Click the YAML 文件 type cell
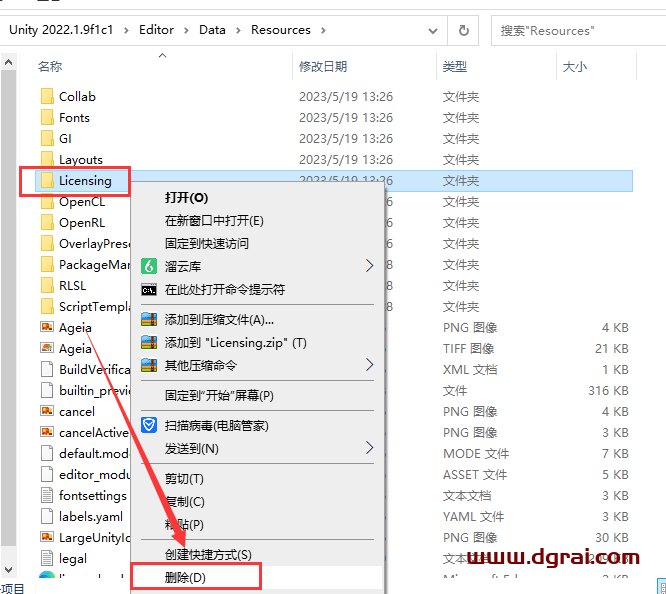 click(x=474, y=517)
